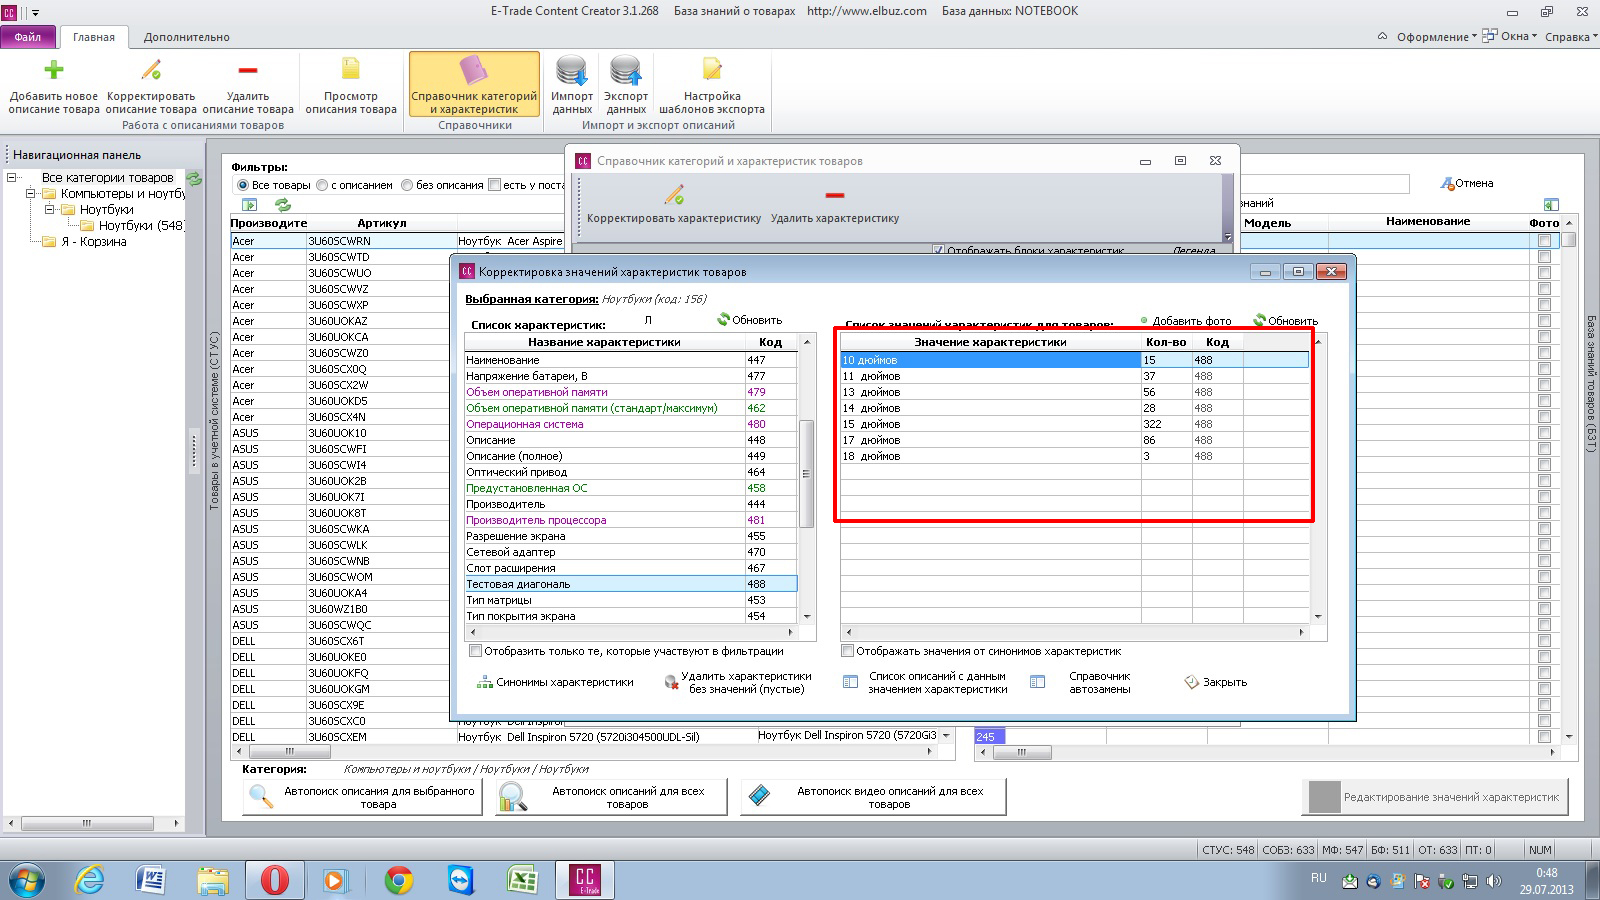This screenshot has width=1600, height=900.
Task: Collapse Ноутбуки parent tree node
Action: (x=49, y=210)
